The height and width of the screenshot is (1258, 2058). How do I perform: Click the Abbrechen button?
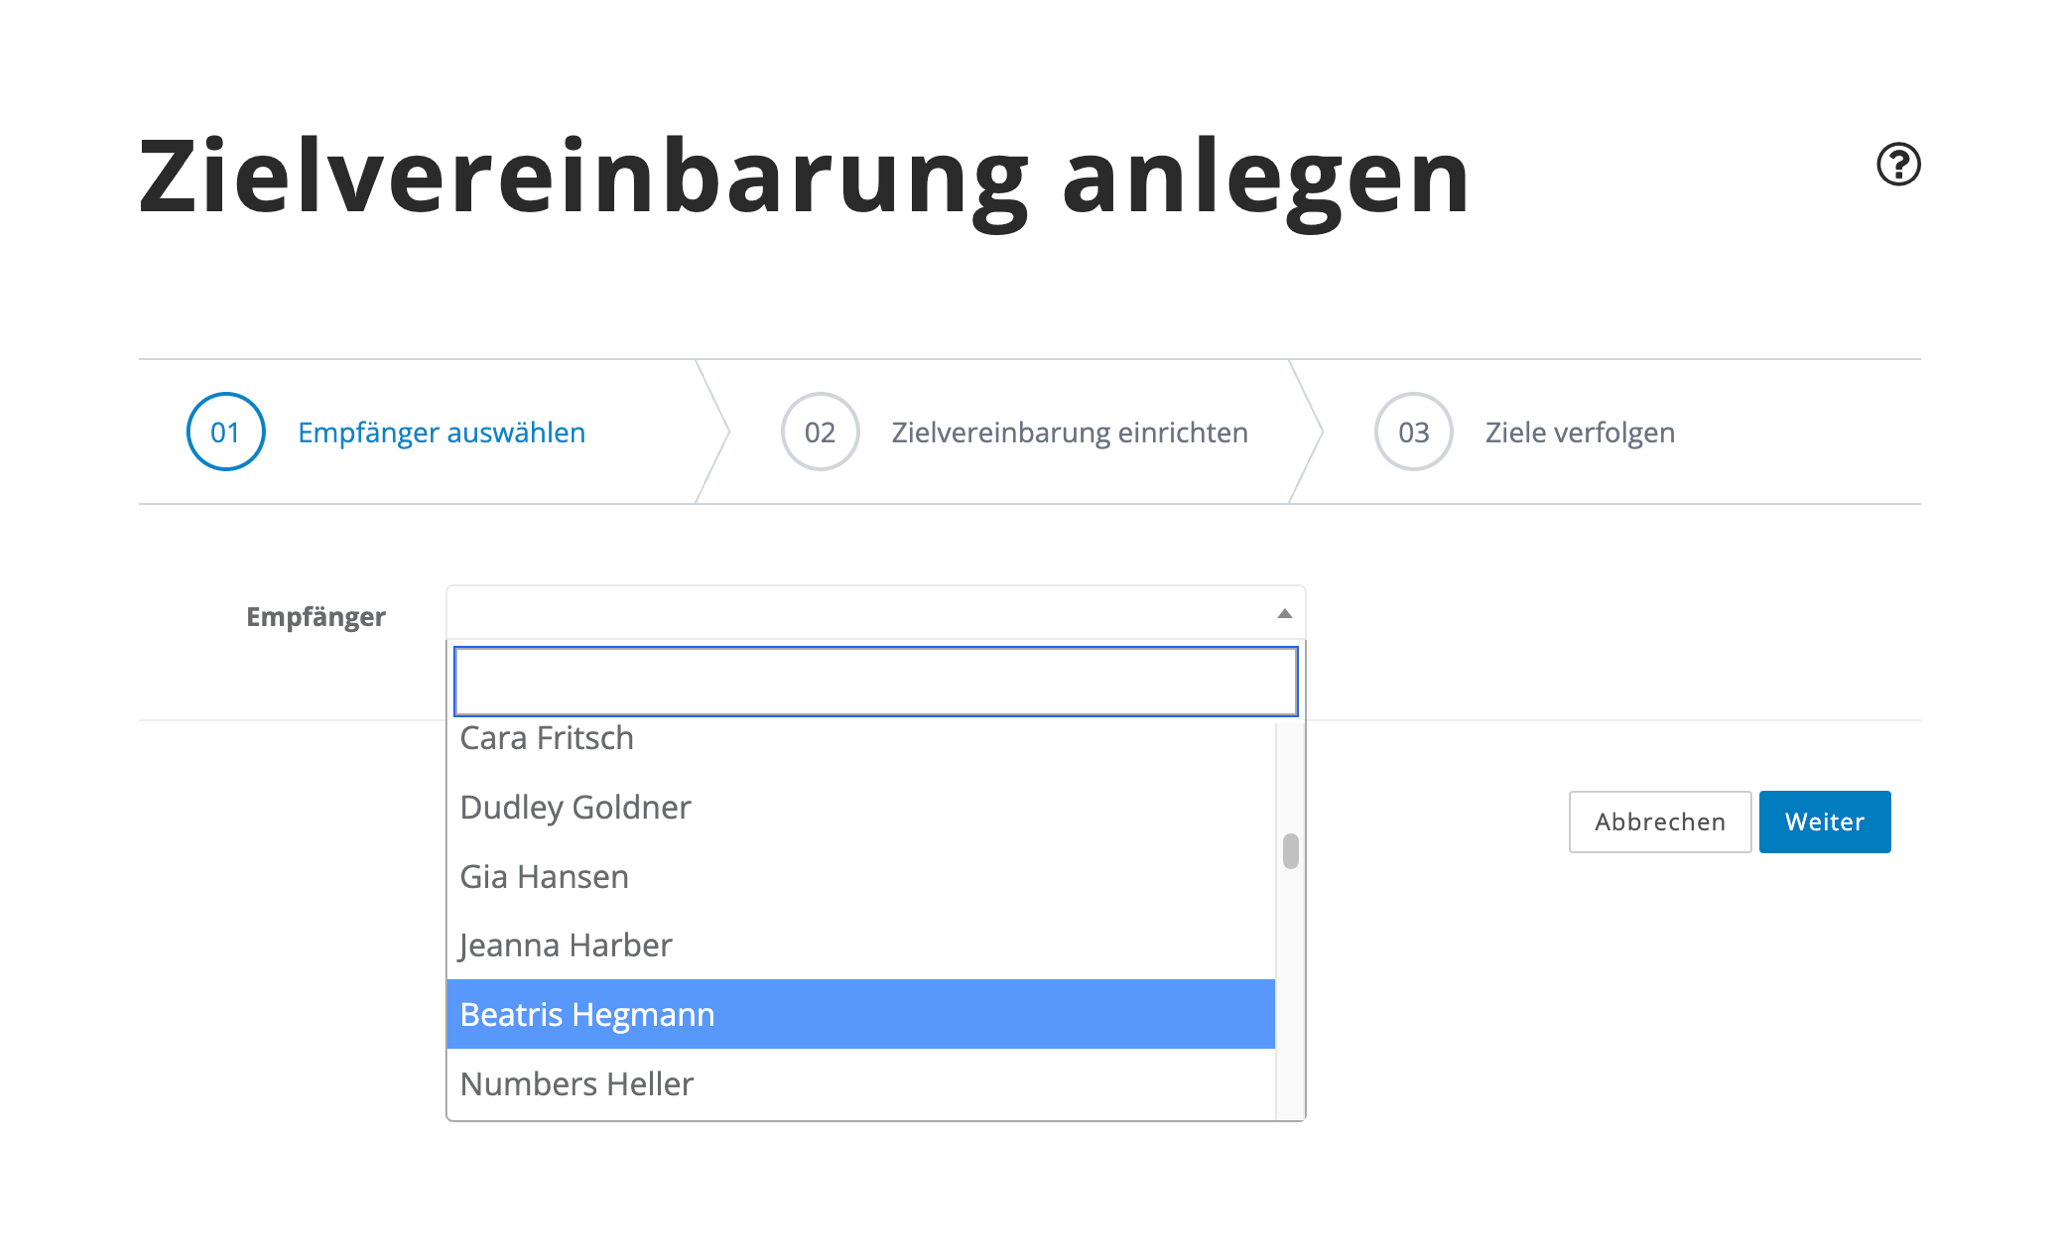(x=1659, y=822)
